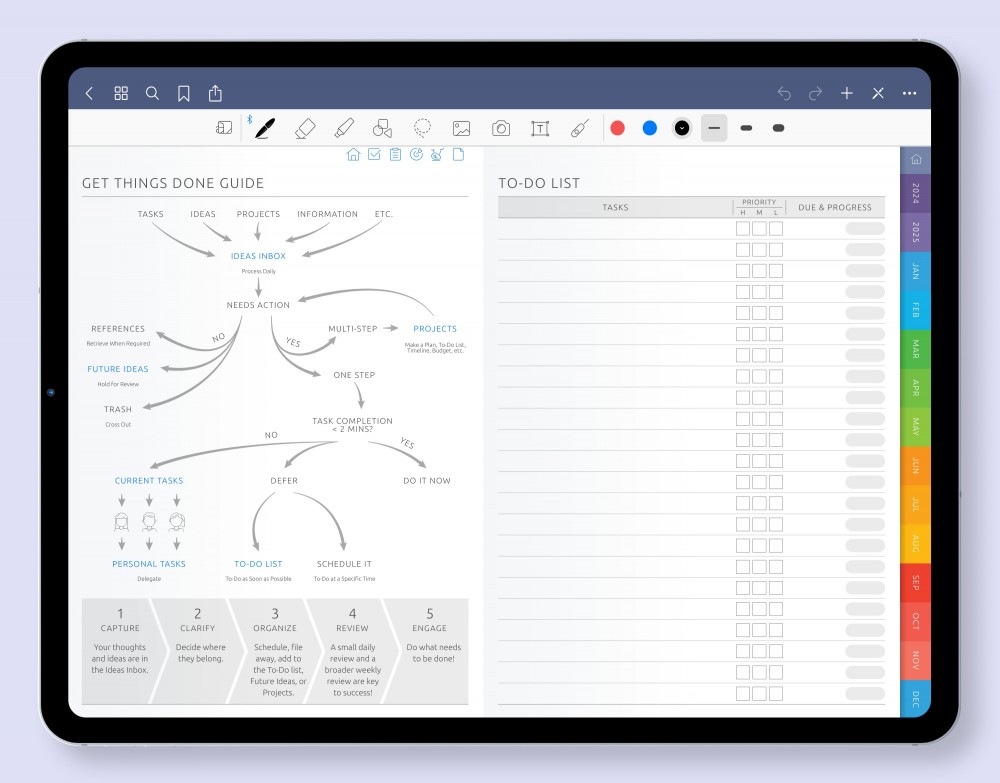Select the Pen tool
Screen dimensions: 1000x783
coord(265,128)
